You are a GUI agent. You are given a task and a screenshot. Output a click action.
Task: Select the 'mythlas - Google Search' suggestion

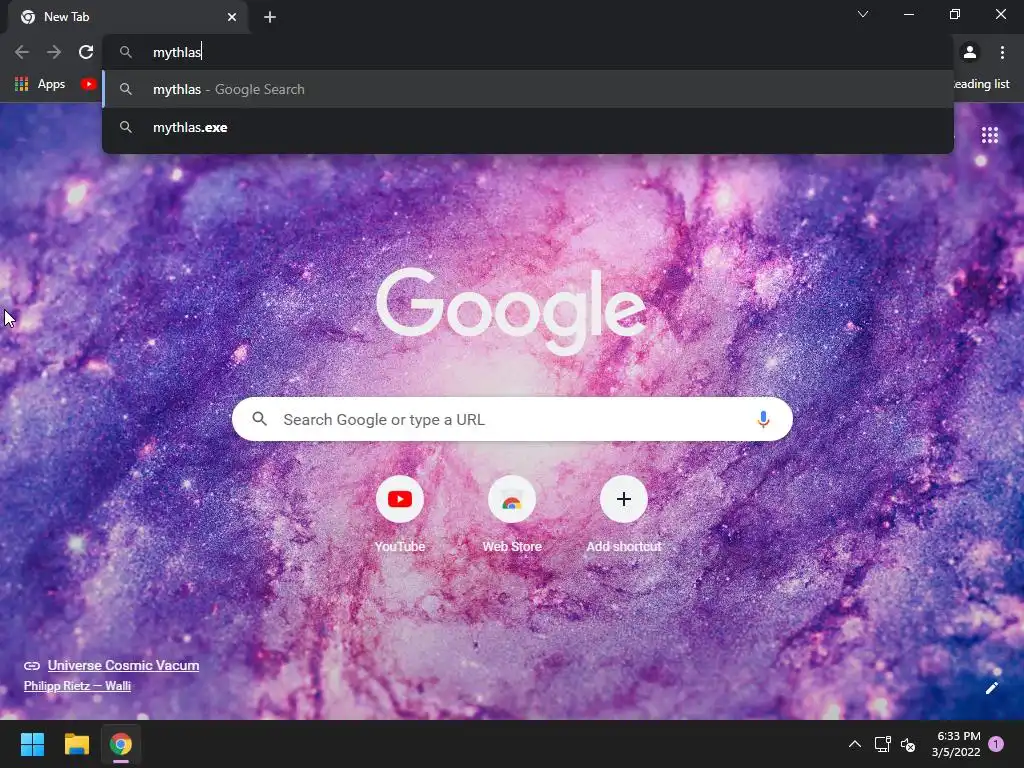pyautogui.click(x=528, y=89)
